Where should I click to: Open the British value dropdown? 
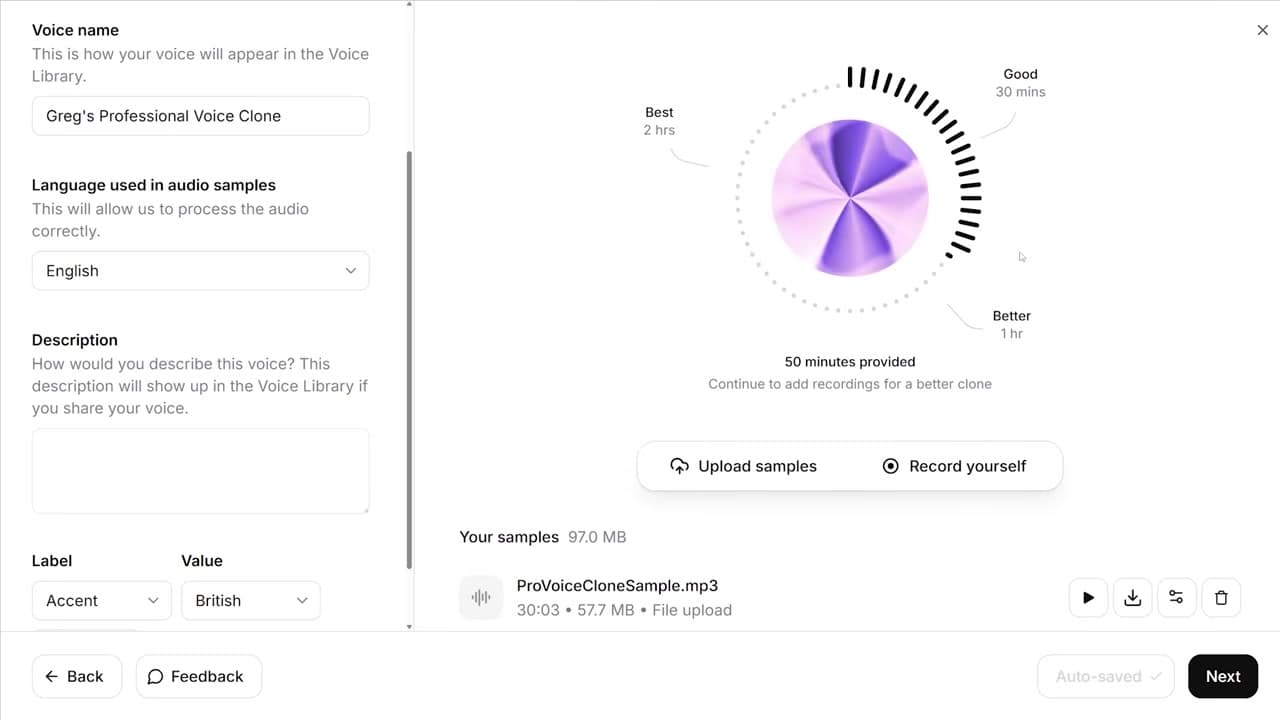(251, 601)
